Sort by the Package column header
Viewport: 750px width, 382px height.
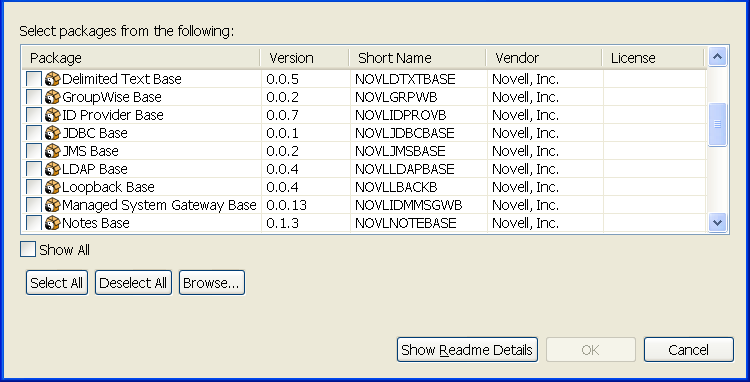[x=141, y=58]
